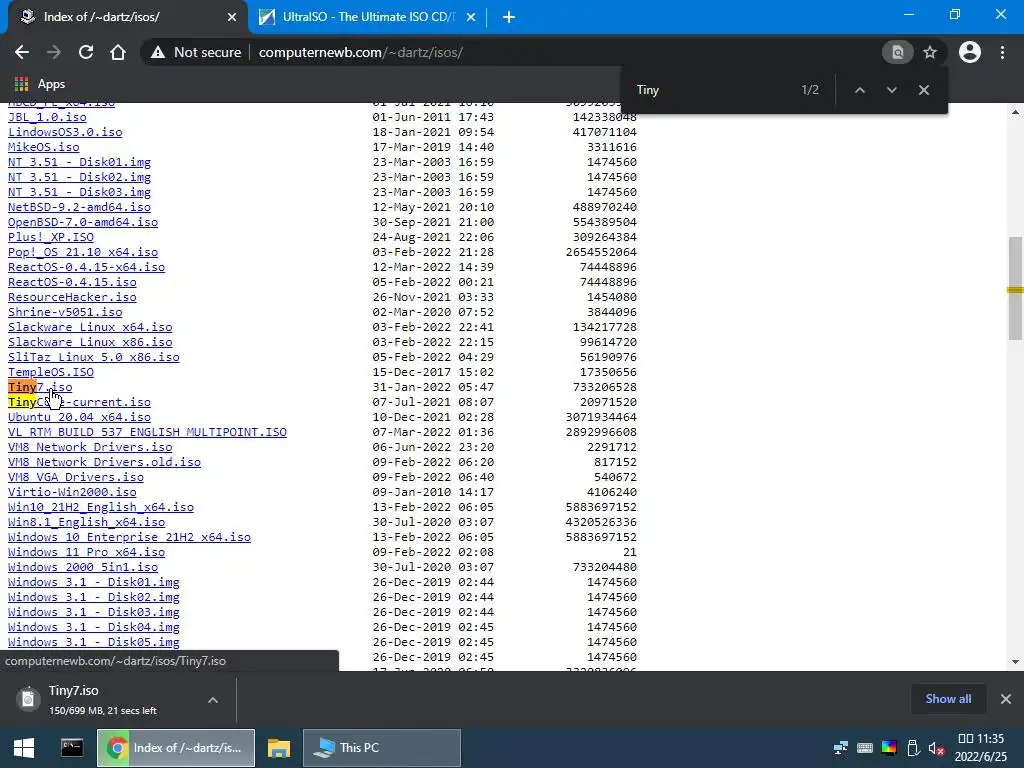Open the MikeOS.iso link

click(44, 147)
